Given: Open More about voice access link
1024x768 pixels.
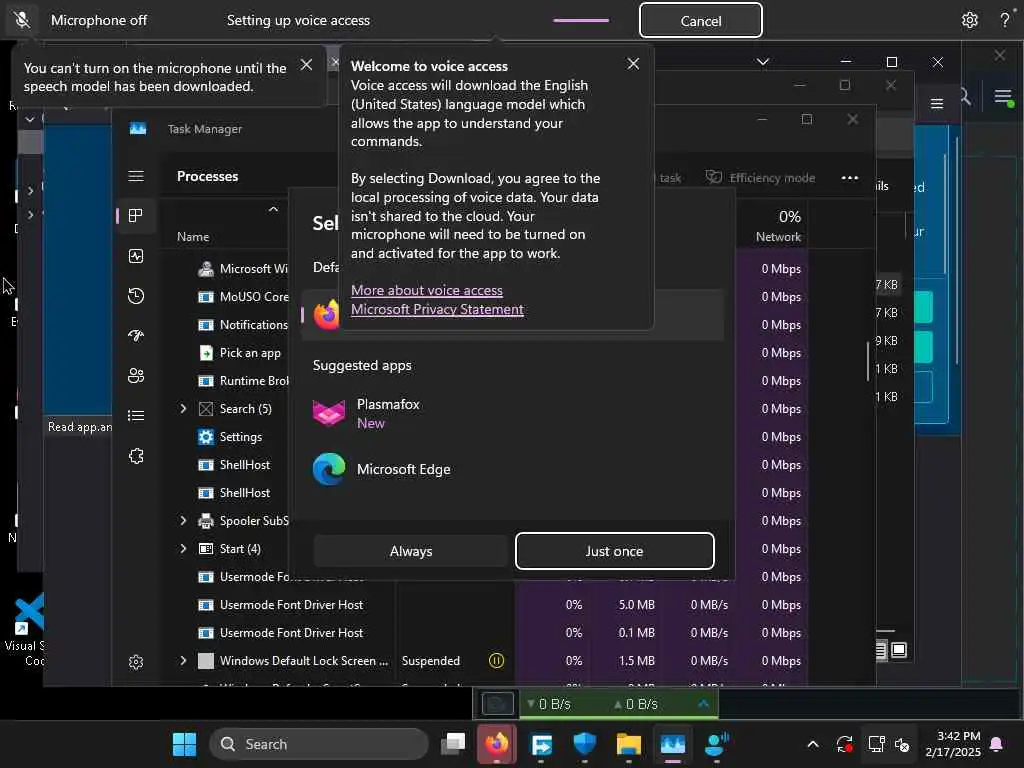Looking at the screenshot, I should pyautogui.click(x=426, y=290).
